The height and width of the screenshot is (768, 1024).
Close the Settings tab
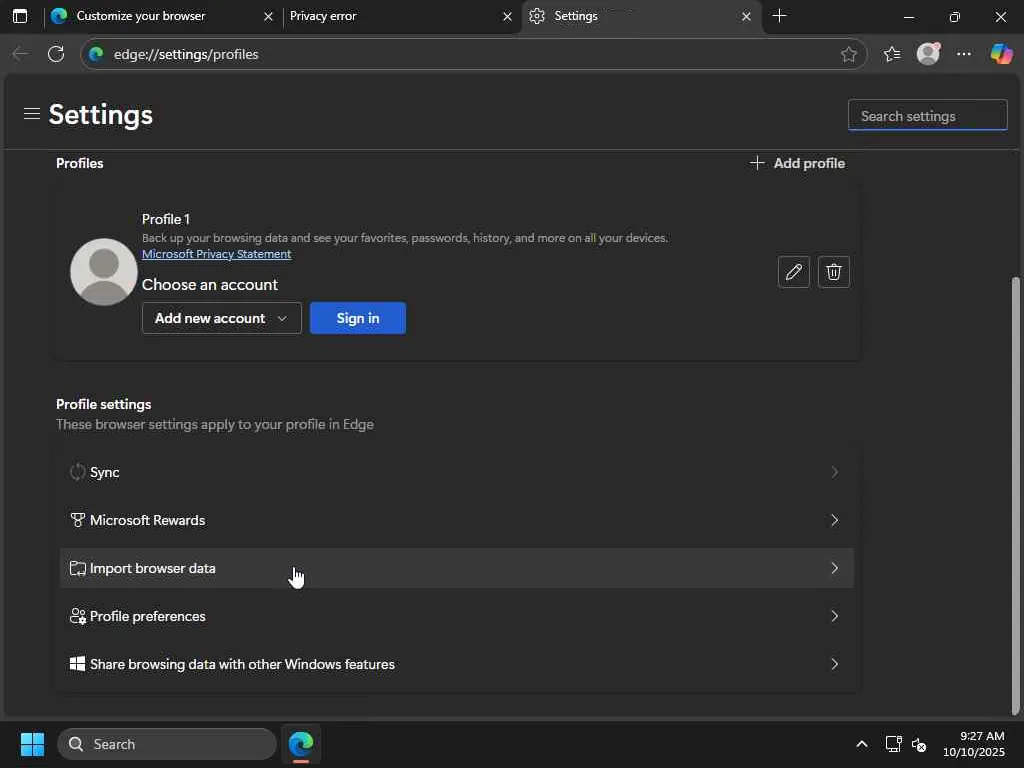(746, 16)
